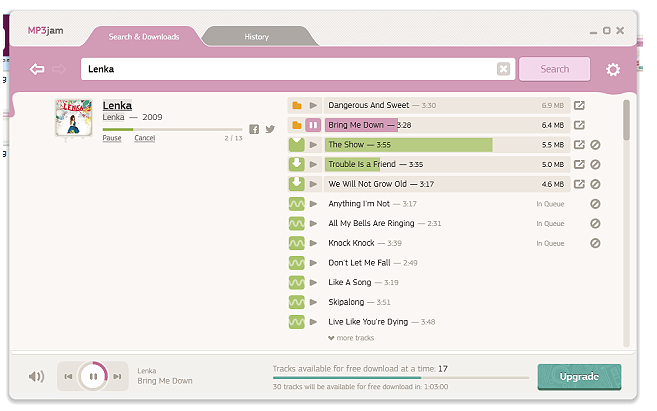
Task: Remove Anything I'm Not from queue
Action: [x=595, y=204]
